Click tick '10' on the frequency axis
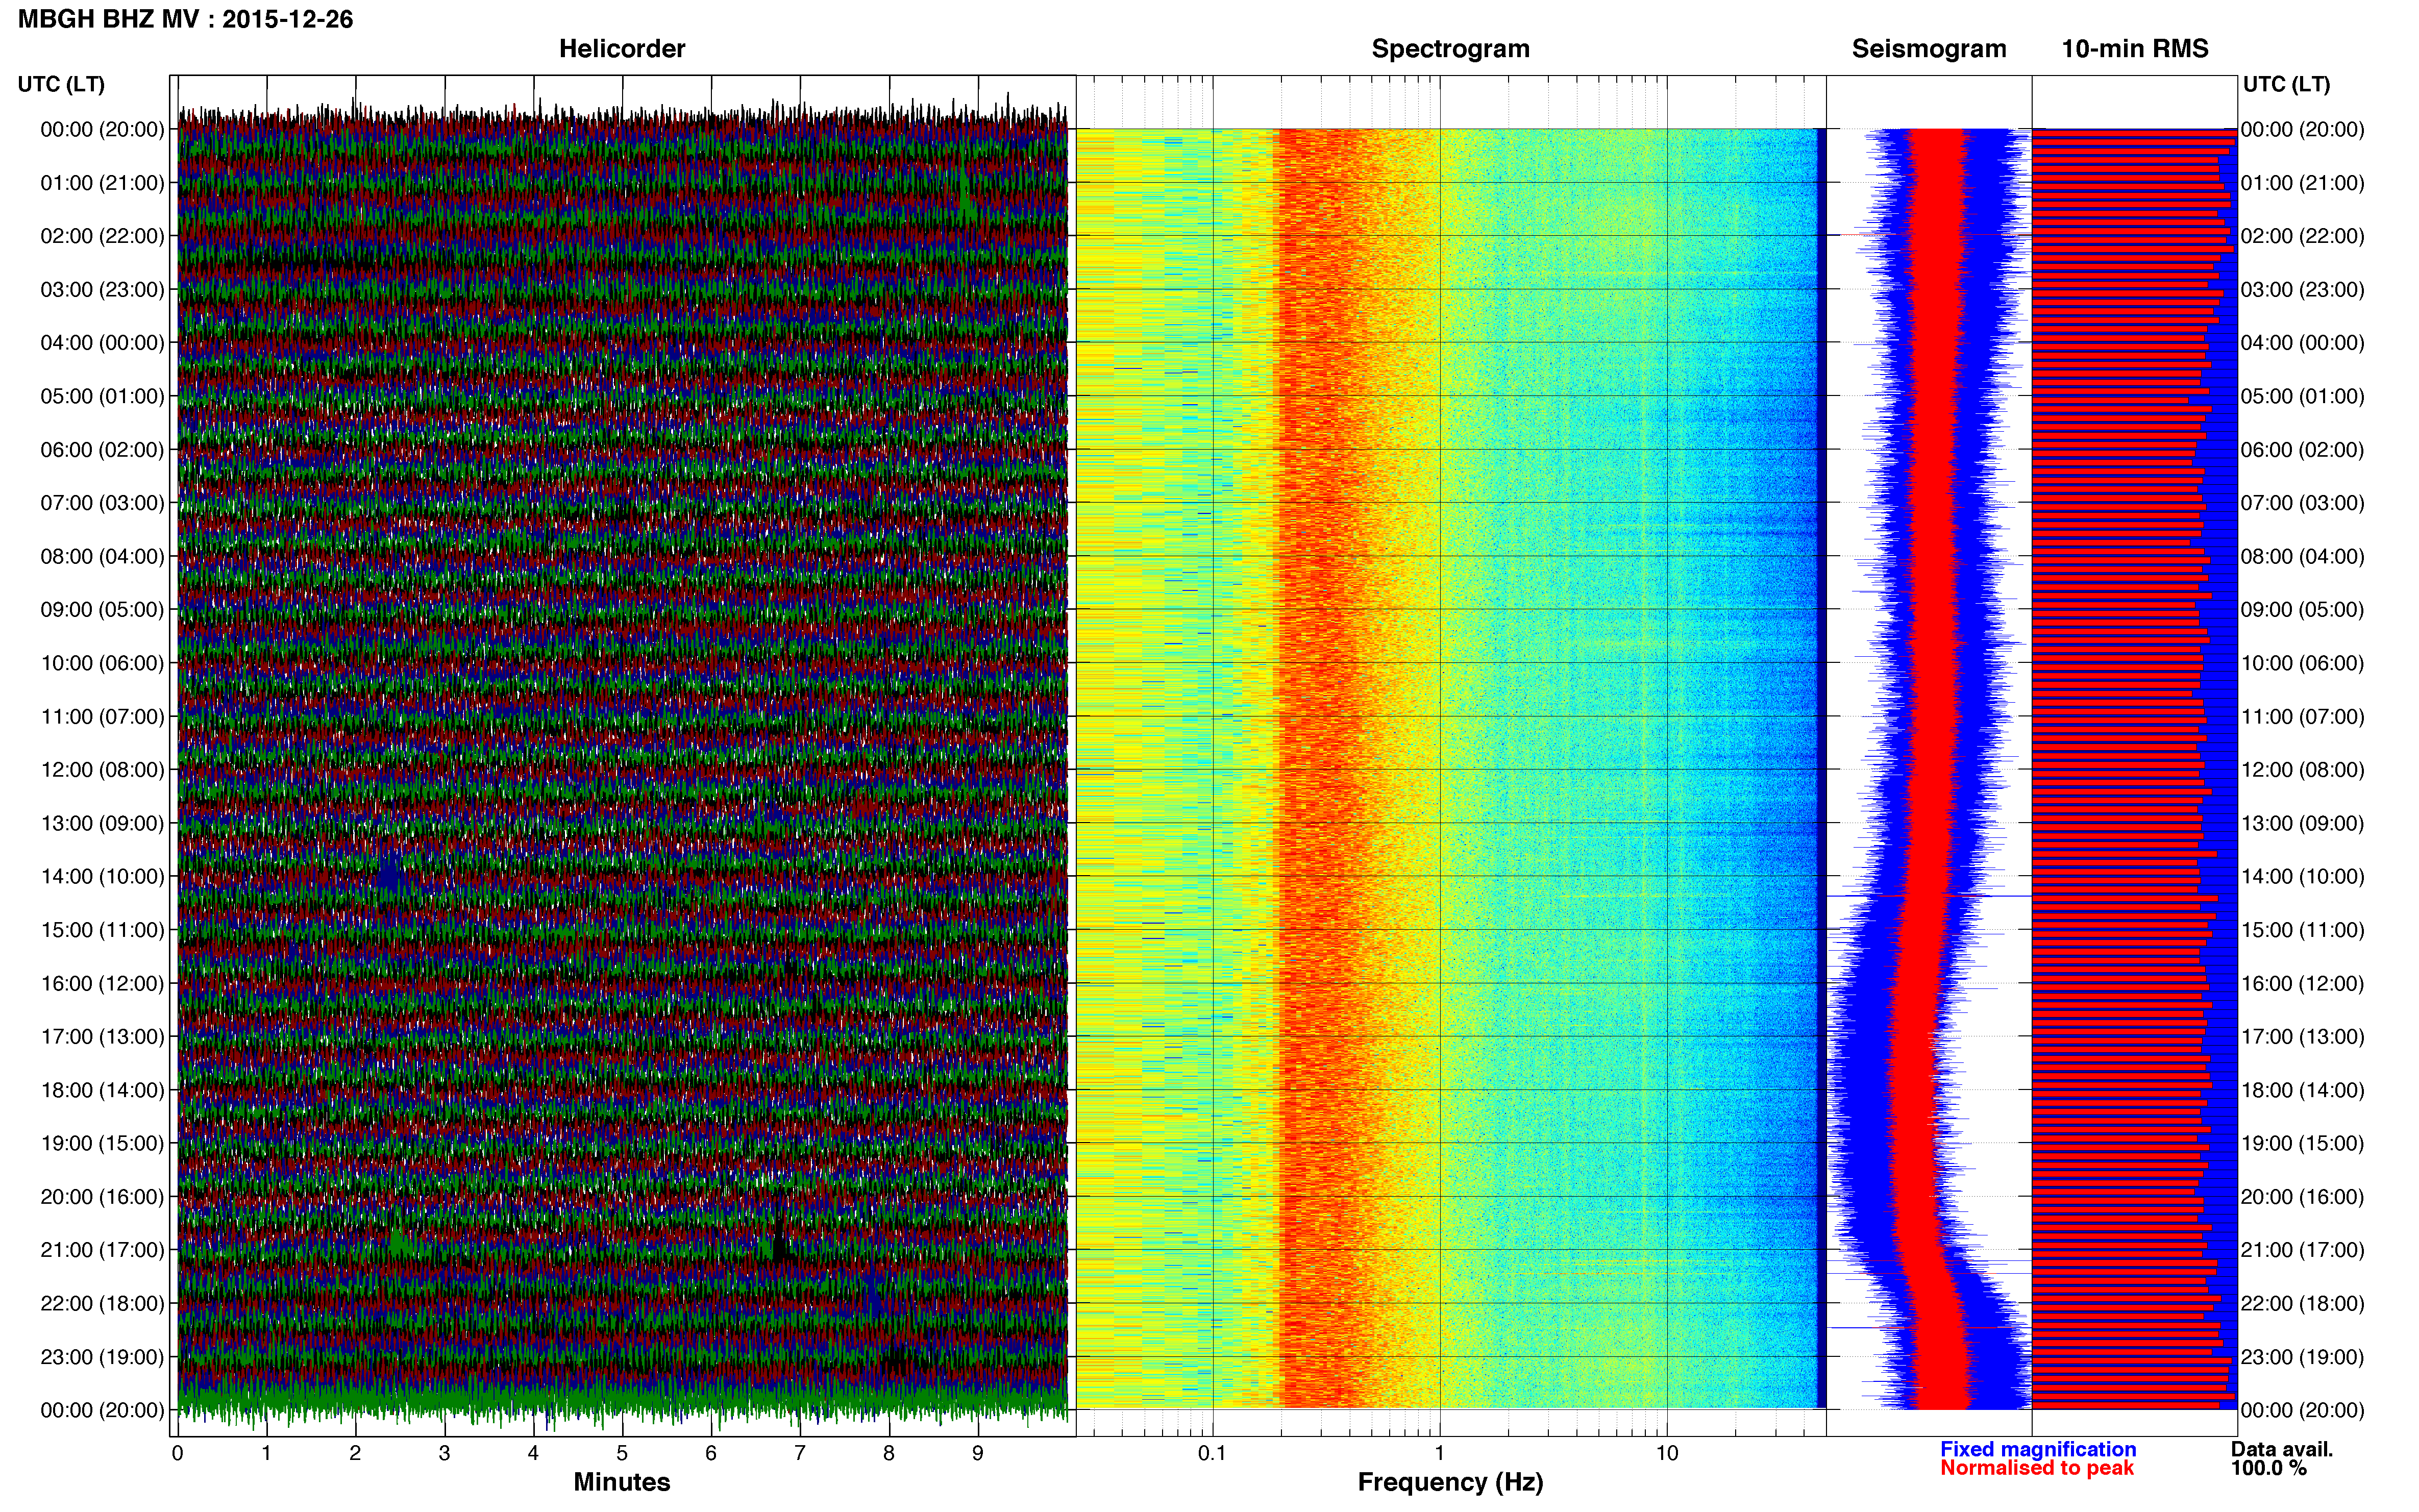 (x=1667, y=1454)
